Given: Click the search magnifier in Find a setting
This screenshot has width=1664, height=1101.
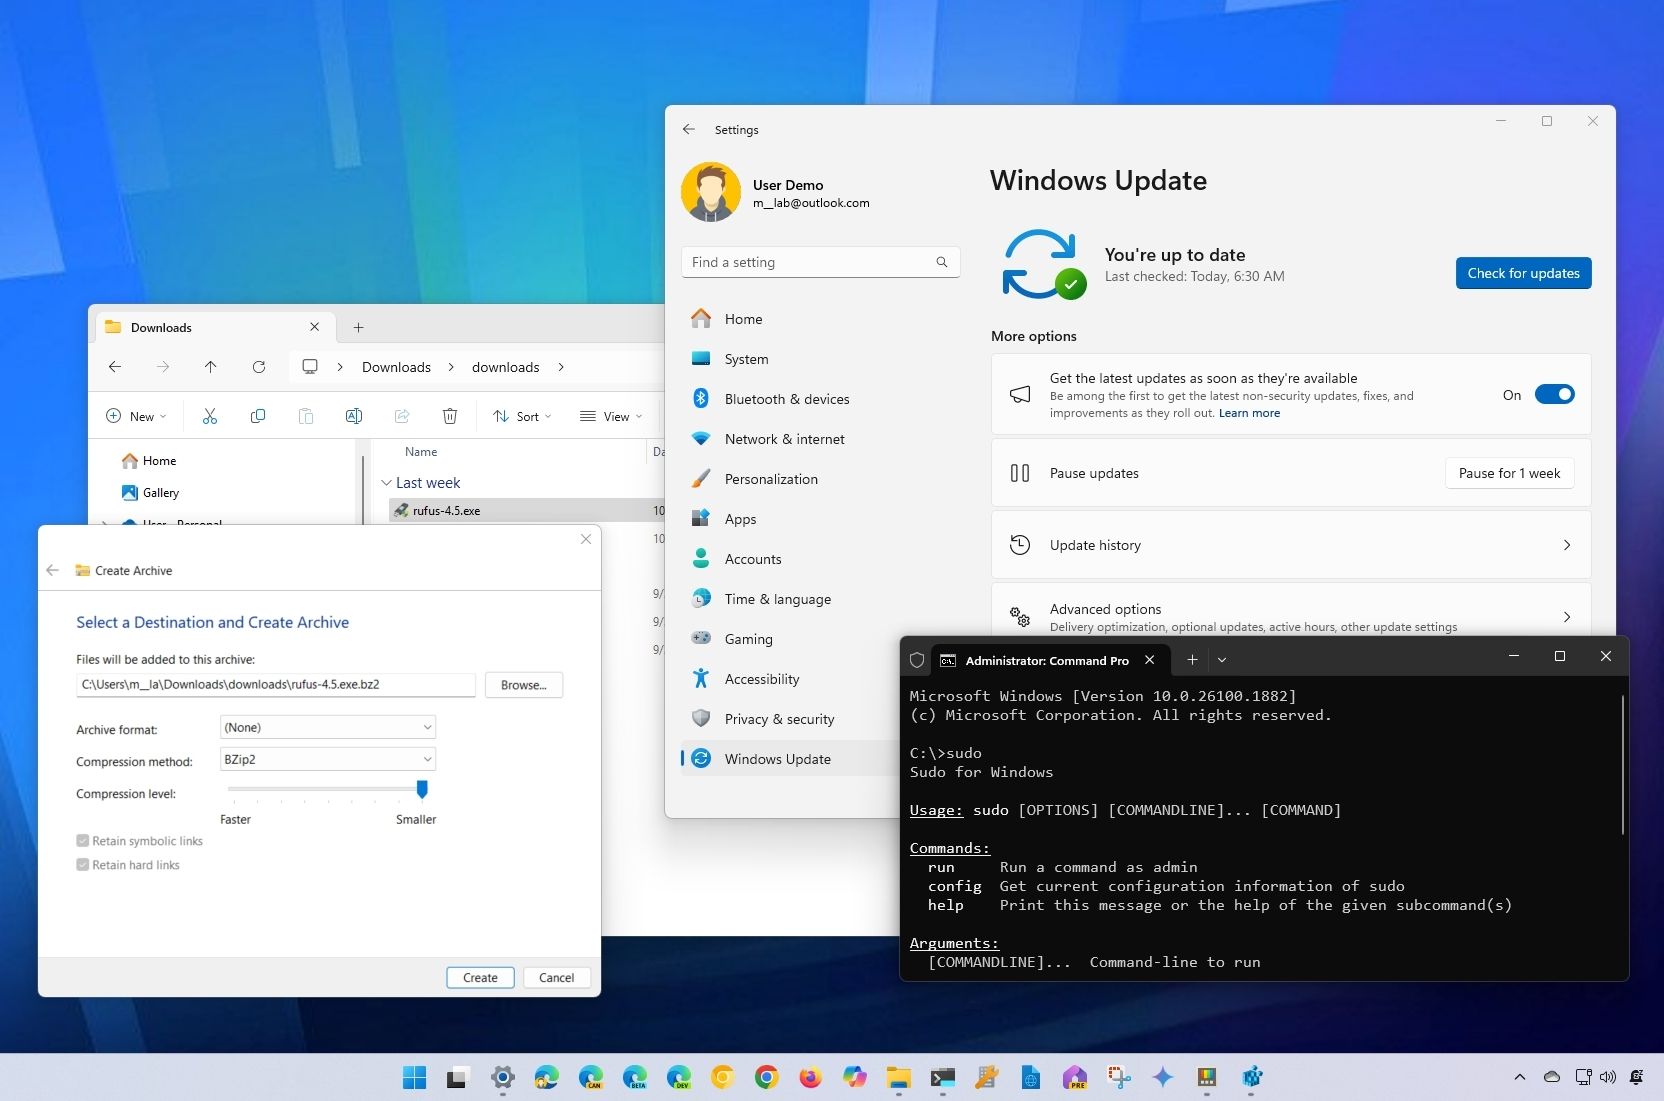Looking at the screenshot, I should click(941, 262).
